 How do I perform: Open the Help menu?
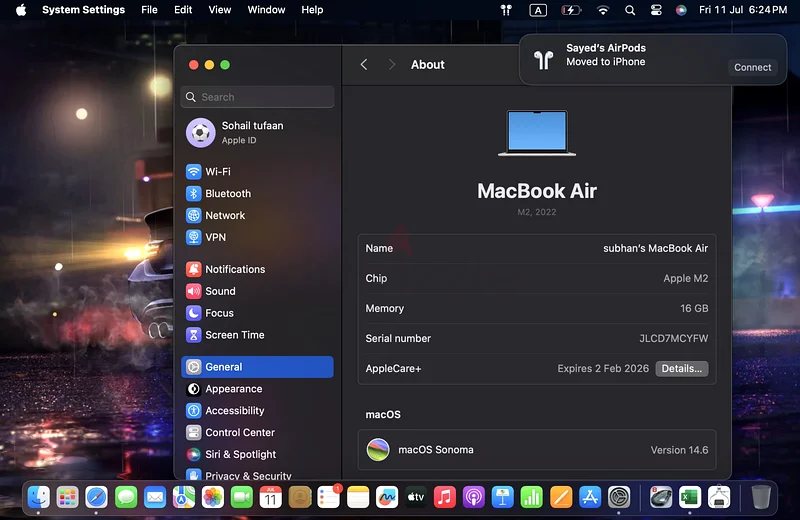click(x=312, y=10)
